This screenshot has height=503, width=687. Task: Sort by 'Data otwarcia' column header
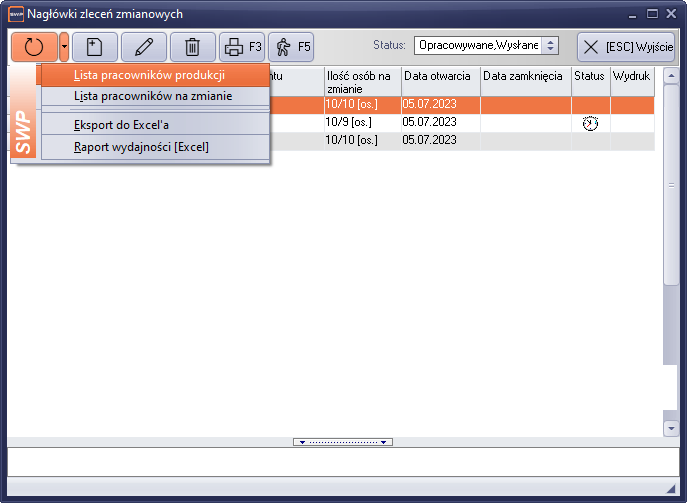pyautogui.click(x=440, y=76)
